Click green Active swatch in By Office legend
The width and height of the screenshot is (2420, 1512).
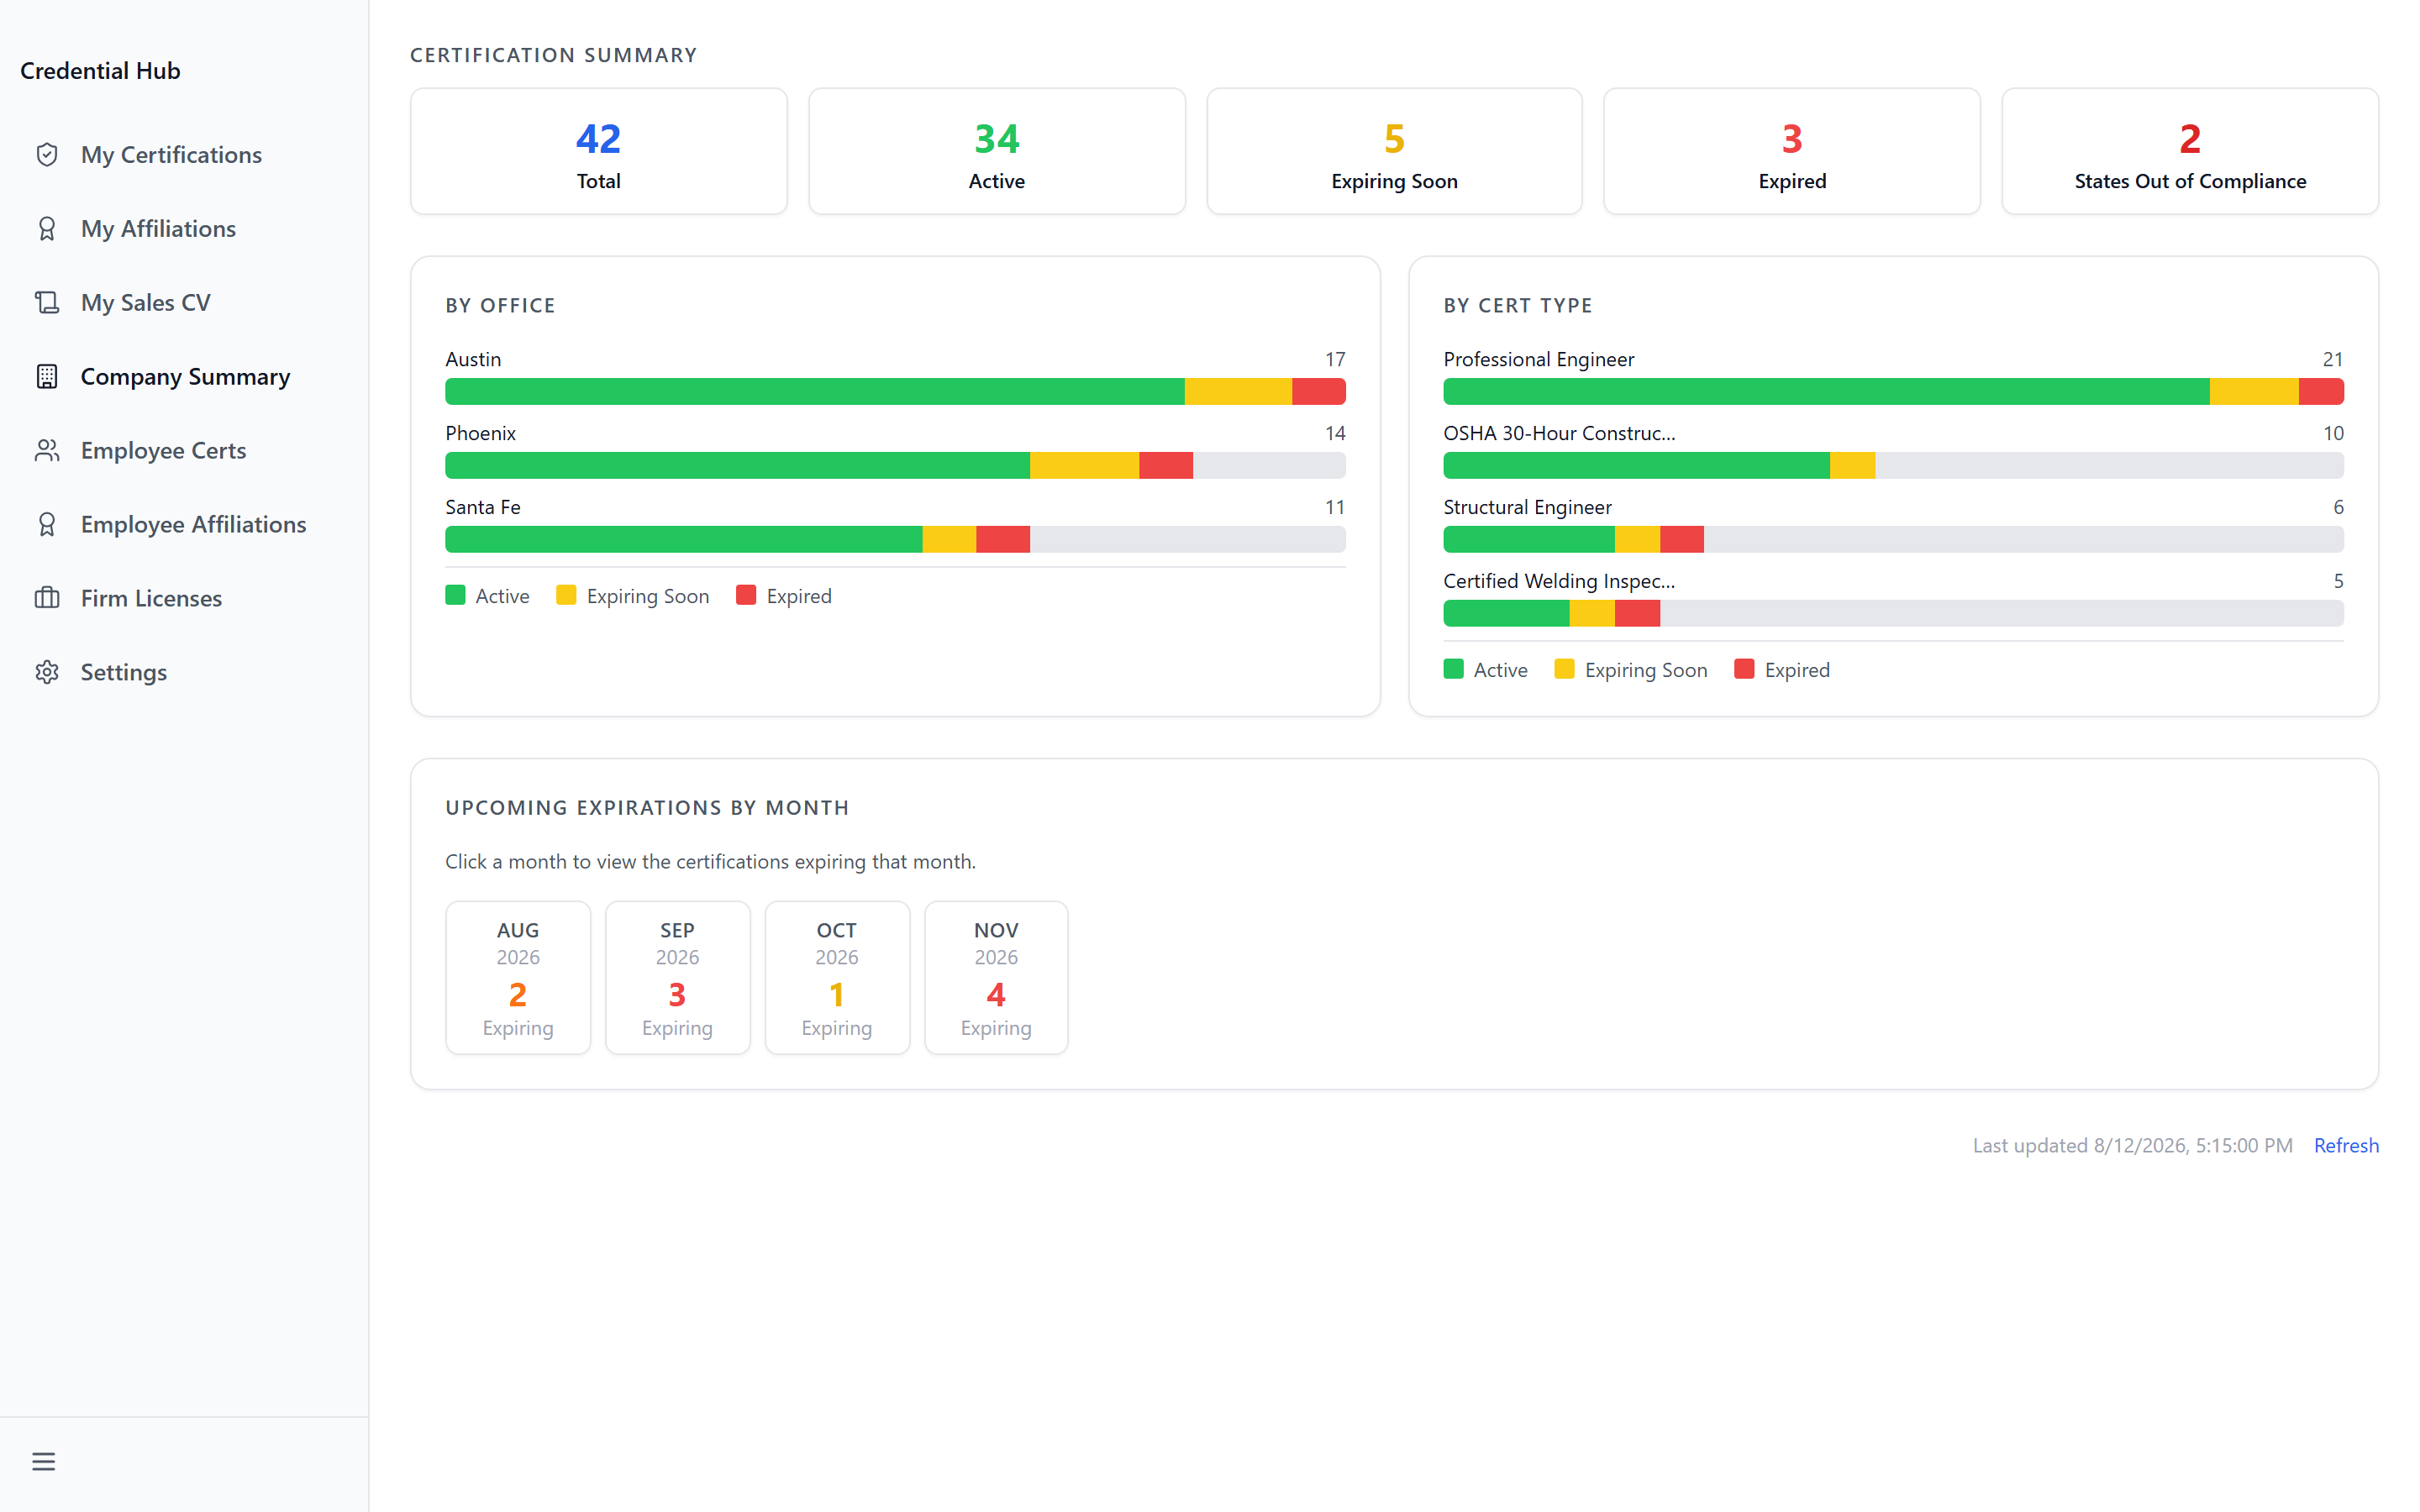(x=455, y=595)
